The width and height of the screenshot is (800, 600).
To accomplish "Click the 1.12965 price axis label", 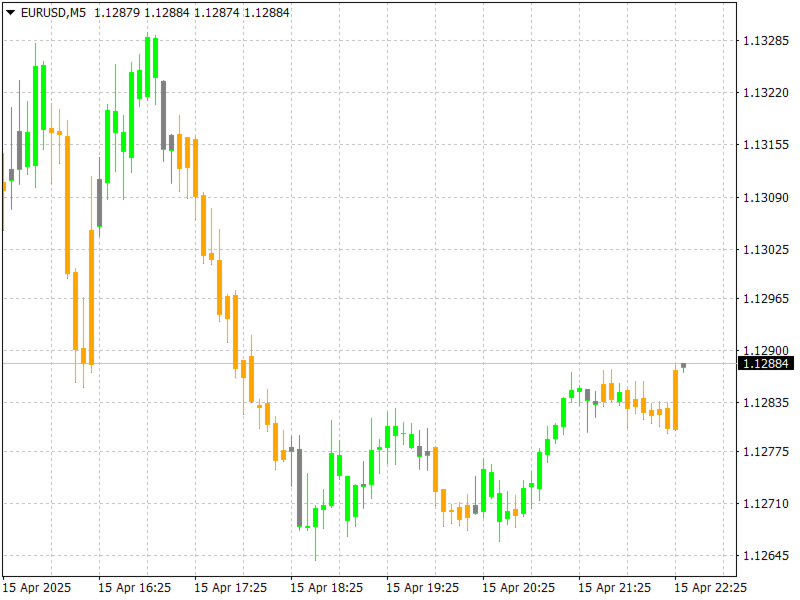I will tap(766, 298).
